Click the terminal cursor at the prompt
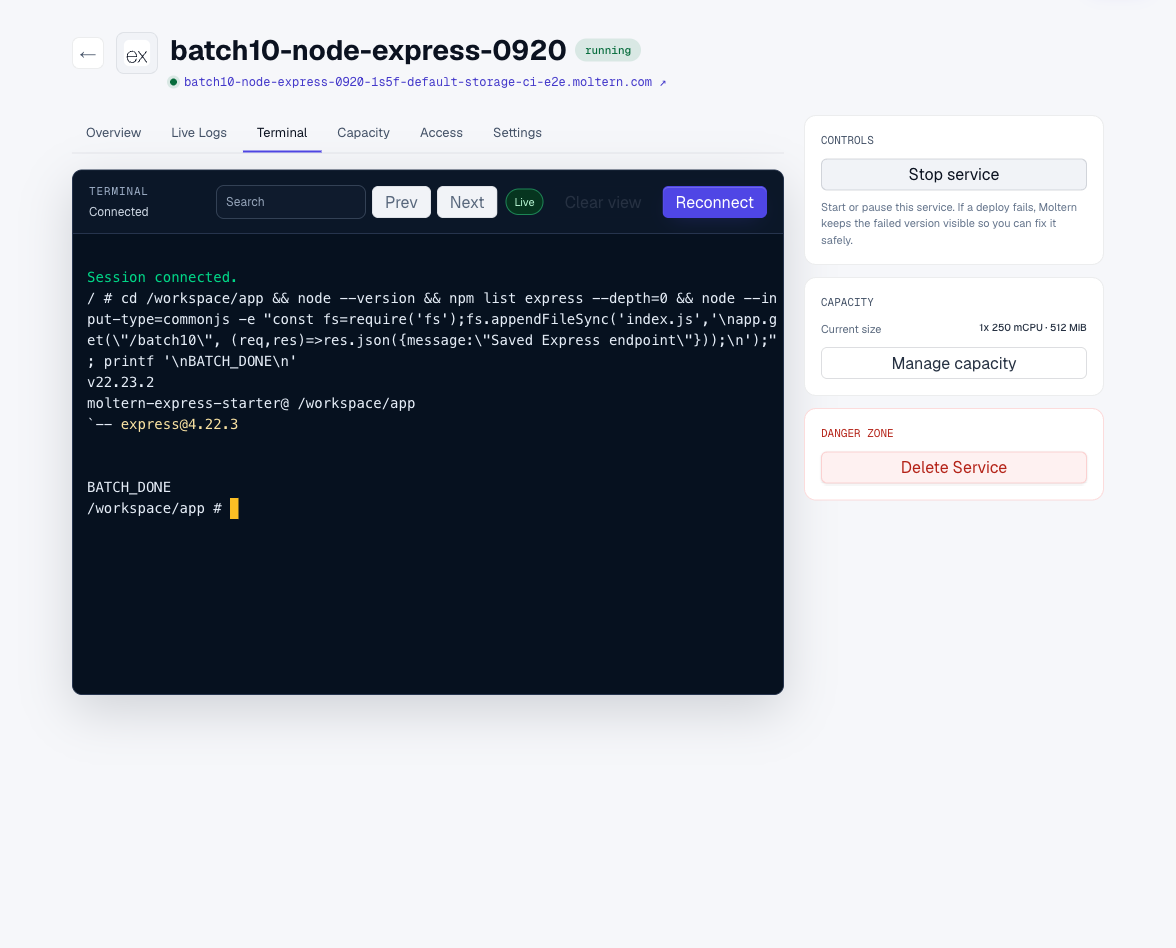Viewport: 1176px width, 948px height. [x=234, y=508]
